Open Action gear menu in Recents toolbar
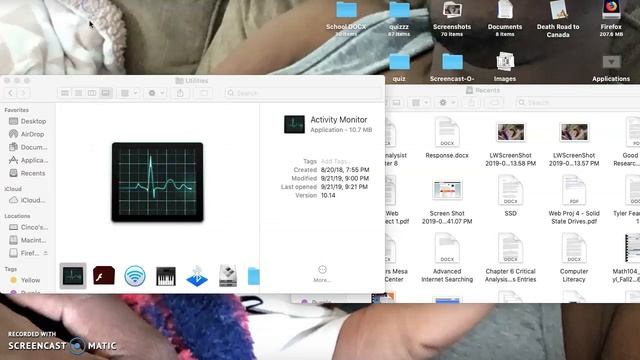Viewport: 640px width, 360px height. pos(447,102)
